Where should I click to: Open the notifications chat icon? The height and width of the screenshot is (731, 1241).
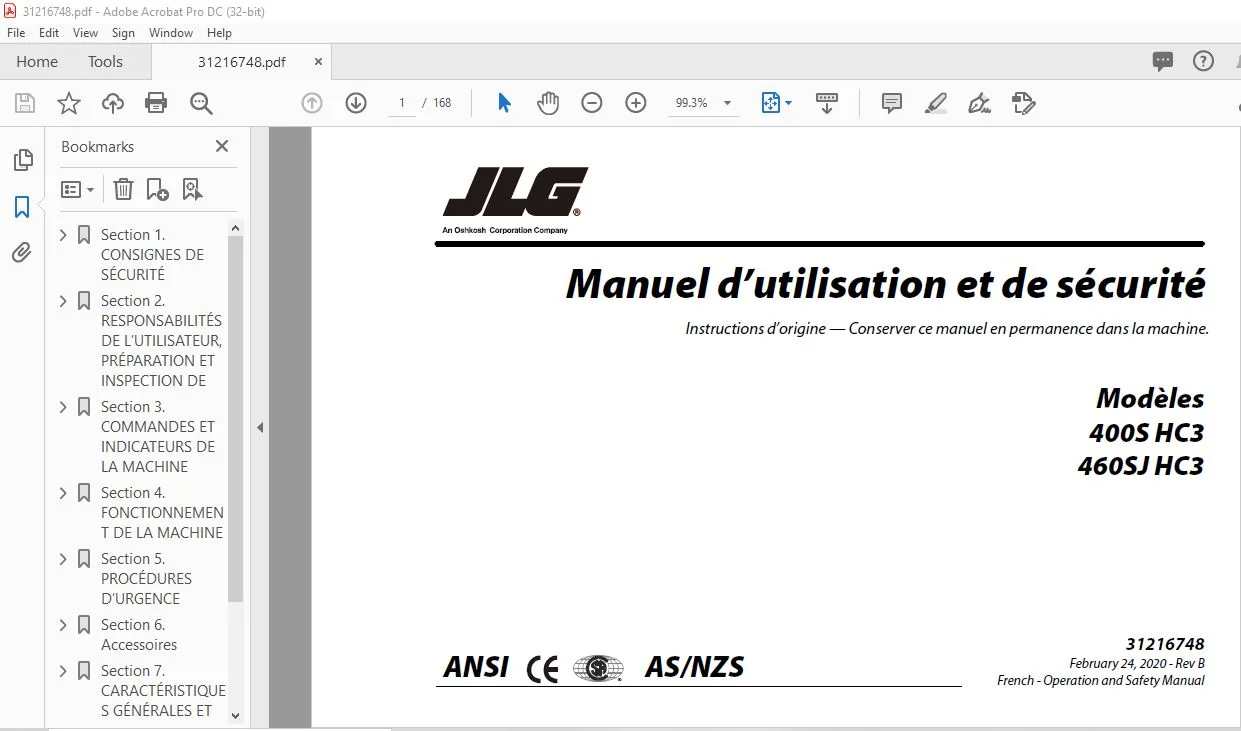pyautogui.click(x=1163, y=61)
